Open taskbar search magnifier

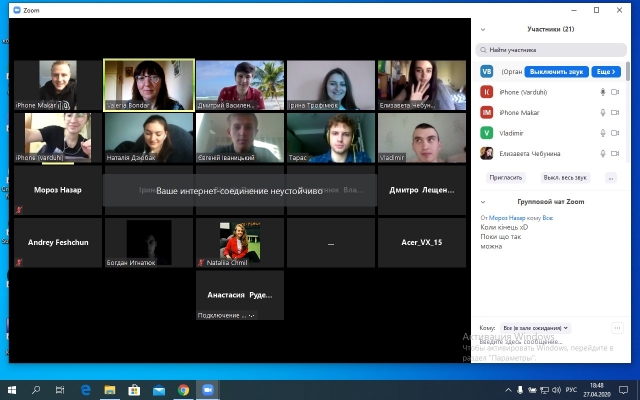point(36,390)
